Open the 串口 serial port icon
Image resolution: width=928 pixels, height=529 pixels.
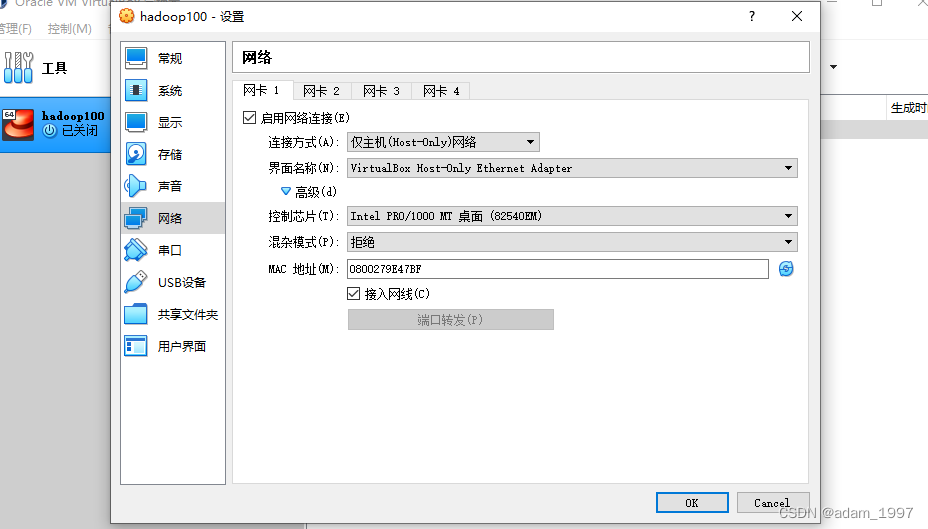pos(136,250)
